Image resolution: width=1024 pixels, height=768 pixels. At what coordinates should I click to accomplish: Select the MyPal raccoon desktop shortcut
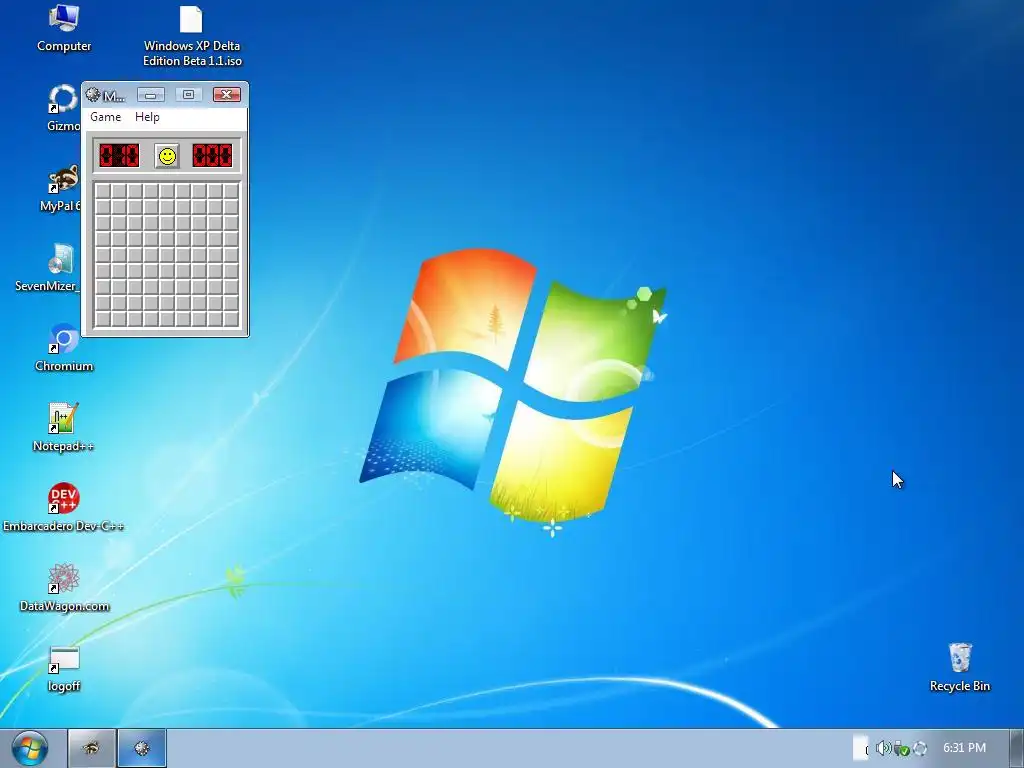[61, 188]
